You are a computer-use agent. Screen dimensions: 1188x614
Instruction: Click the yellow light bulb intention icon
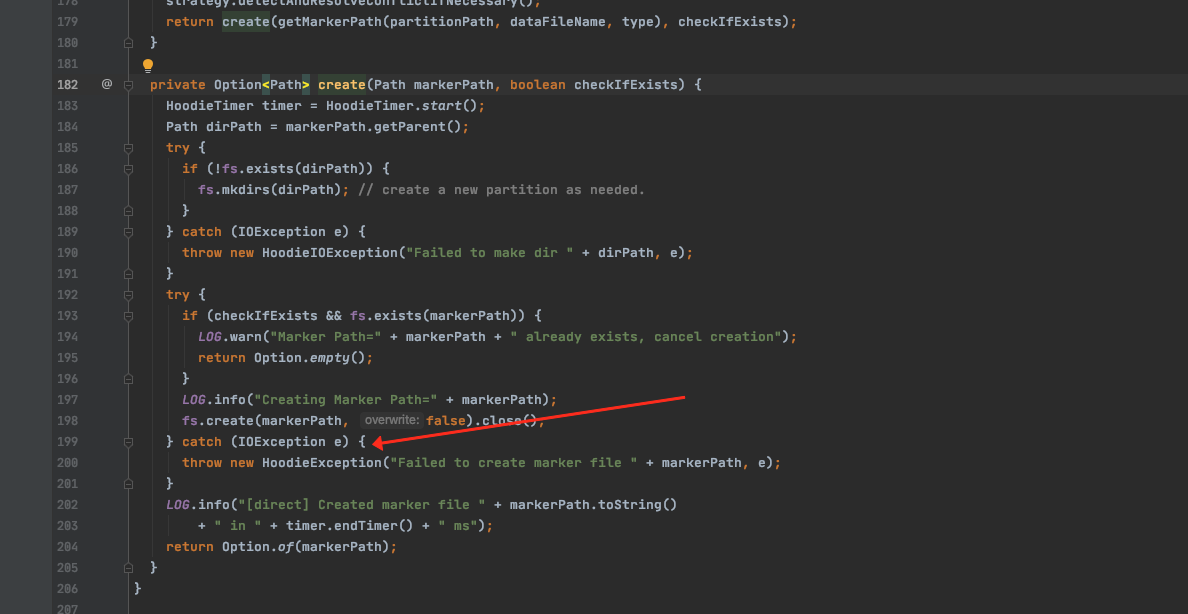tap(148, 65)
